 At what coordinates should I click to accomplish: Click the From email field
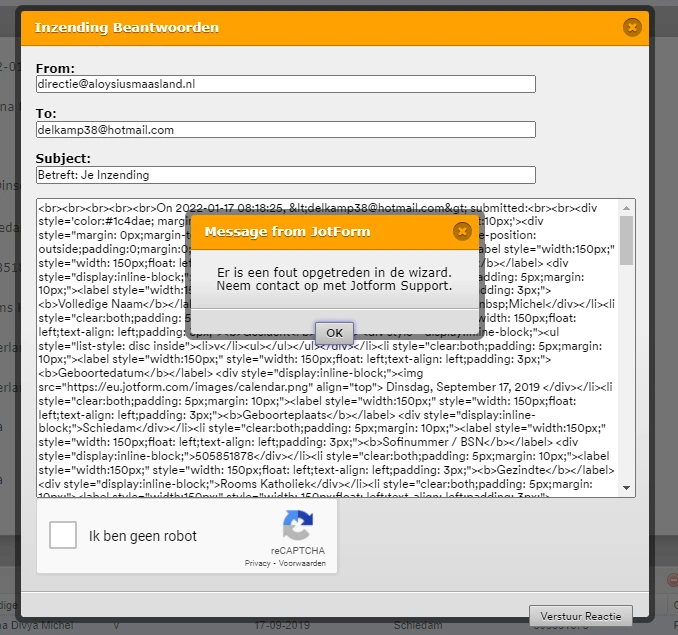286,84
